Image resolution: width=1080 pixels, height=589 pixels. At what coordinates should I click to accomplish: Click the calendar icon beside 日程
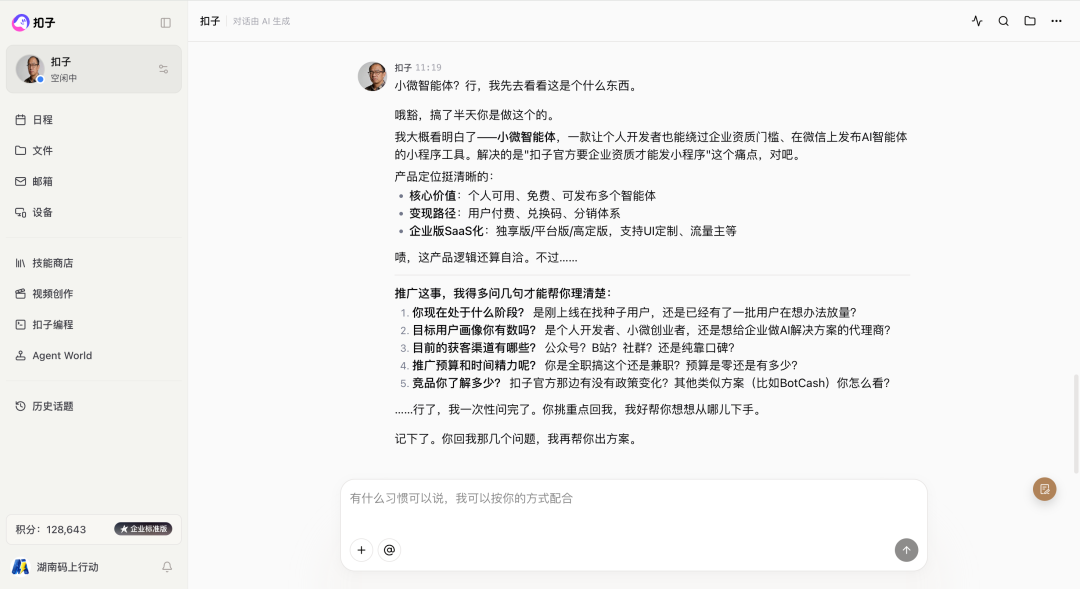(x=21, y=119)
